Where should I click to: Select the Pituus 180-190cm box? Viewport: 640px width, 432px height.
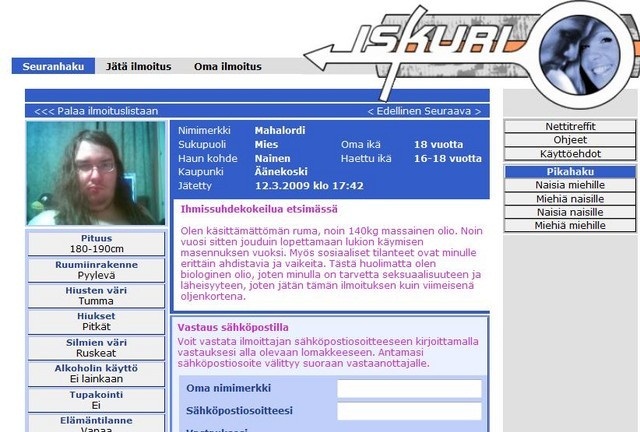[96, 244]
